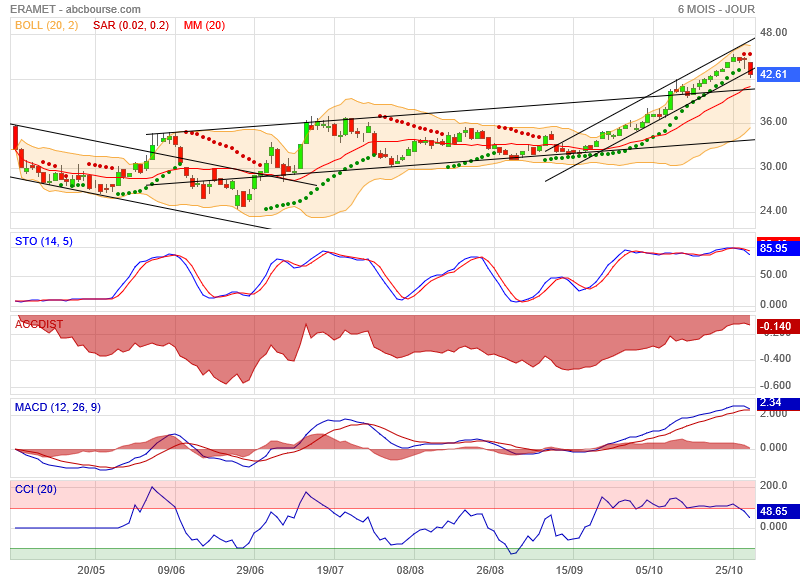Click the 25/10 date label
800x580 pixels.
pos(729,570)
